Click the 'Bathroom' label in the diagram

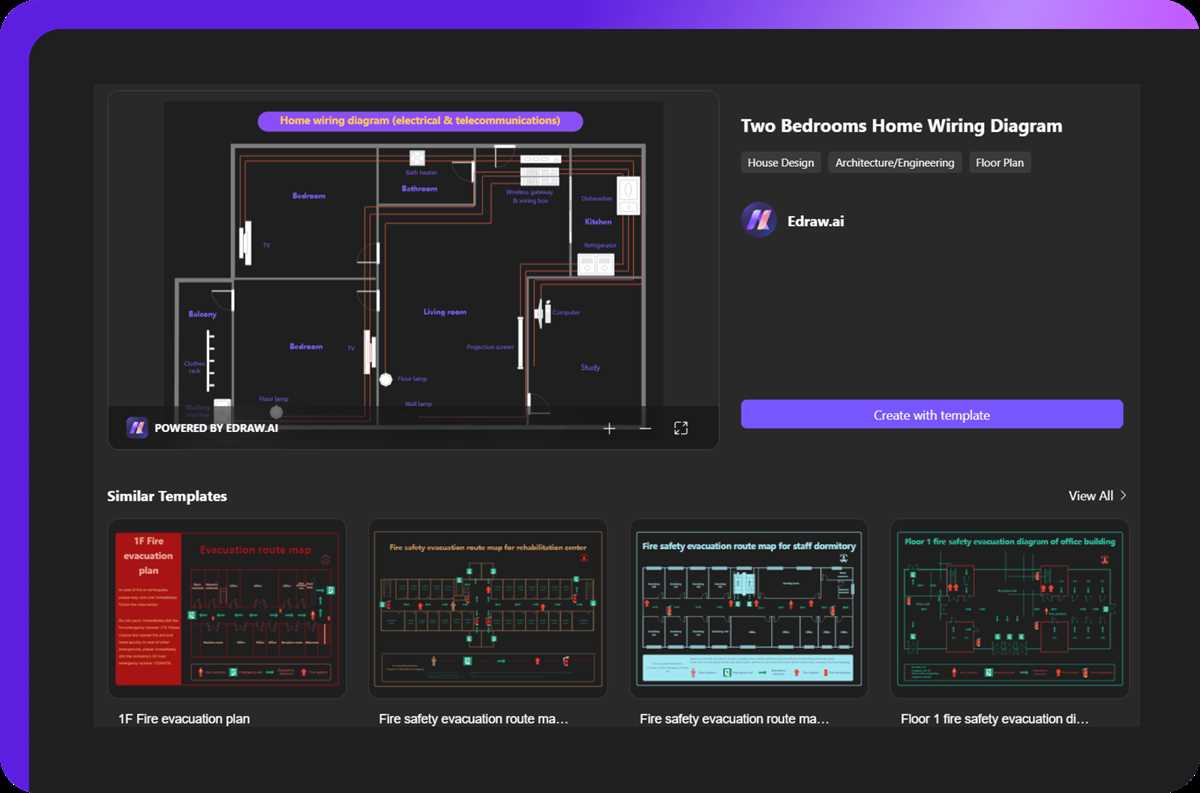[420, 188]
